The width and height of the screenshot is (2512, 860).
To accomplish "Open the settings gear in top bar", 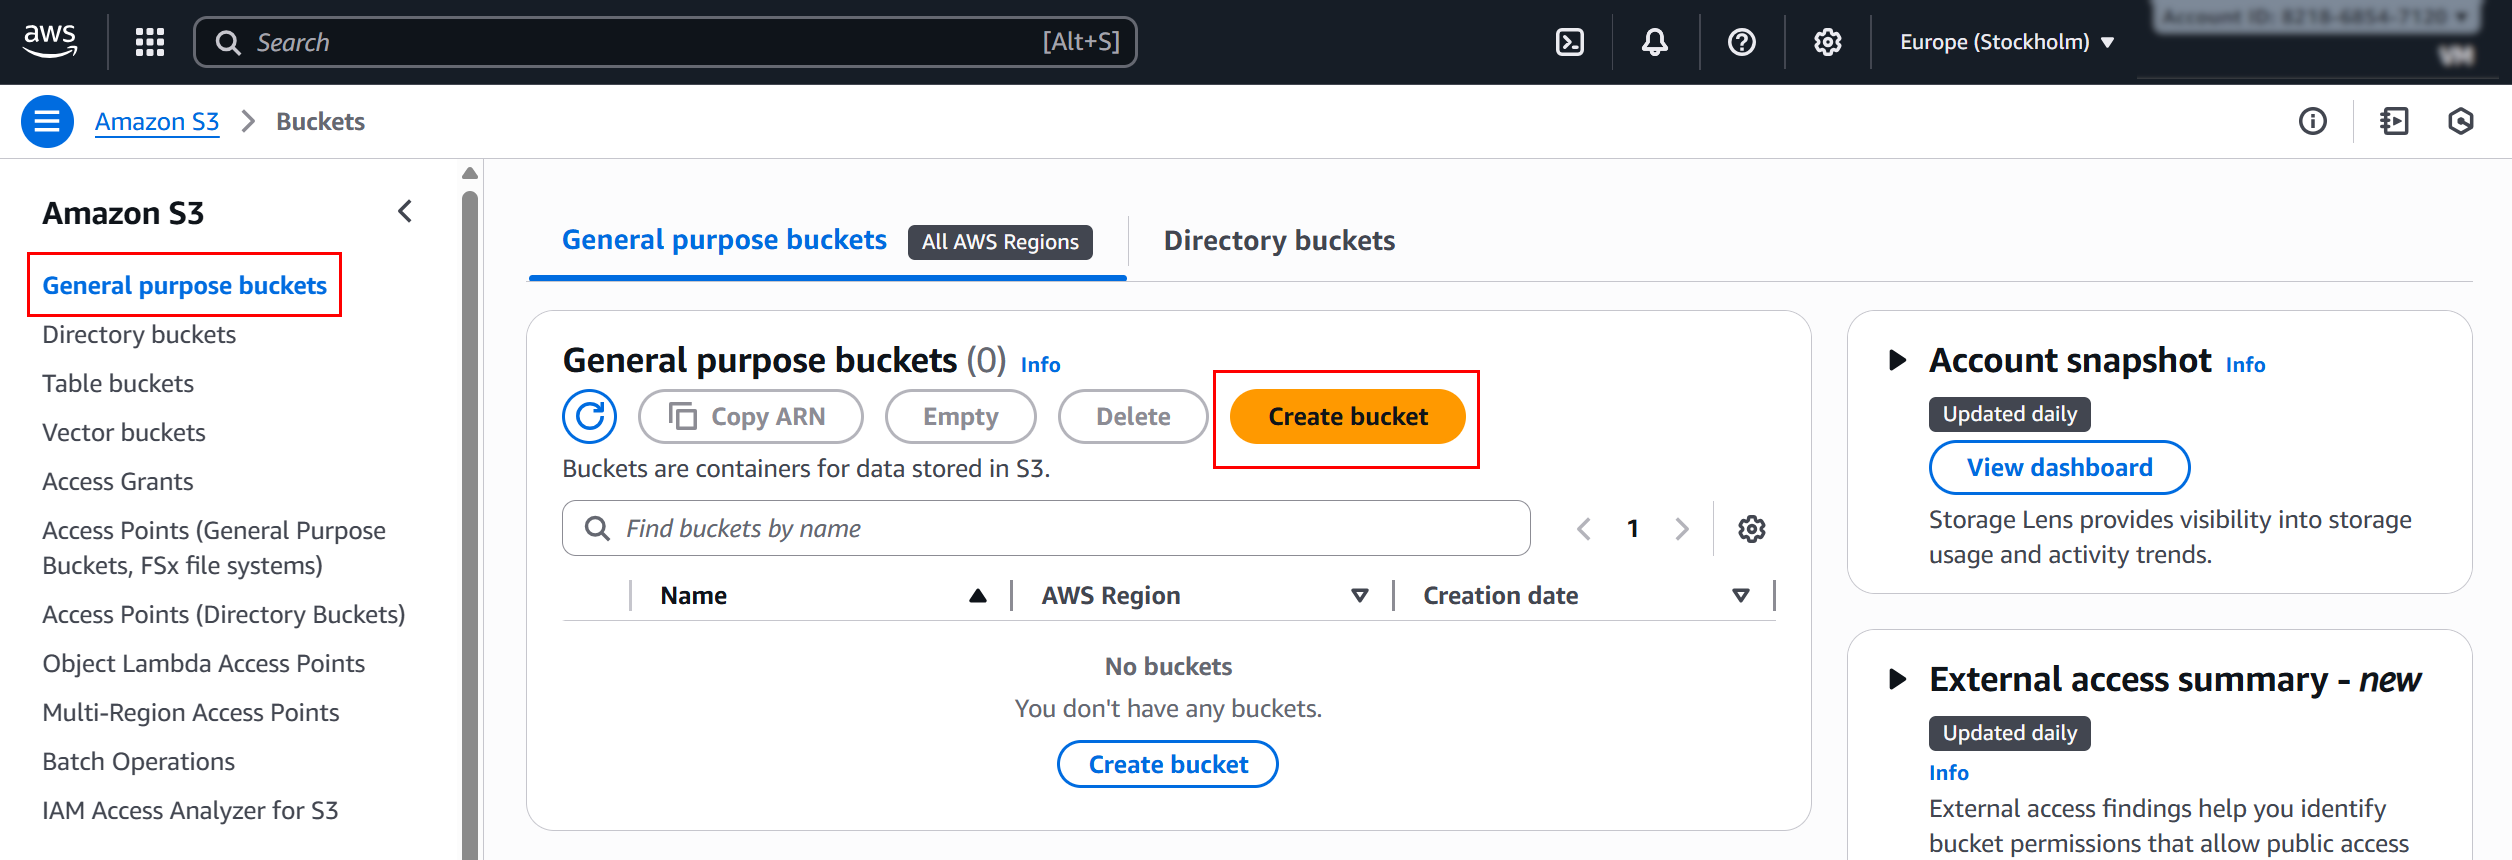I will pyautogui.click(x=1828, y=42).
